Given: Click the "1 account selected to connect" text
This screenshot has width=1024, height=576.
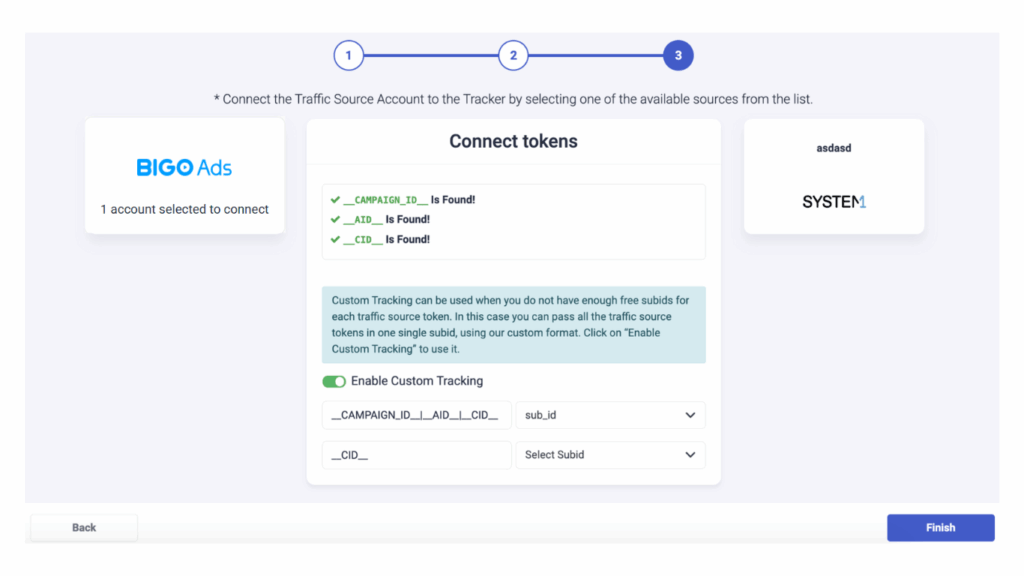Looking at the screenshot, I should pos(185,209).
